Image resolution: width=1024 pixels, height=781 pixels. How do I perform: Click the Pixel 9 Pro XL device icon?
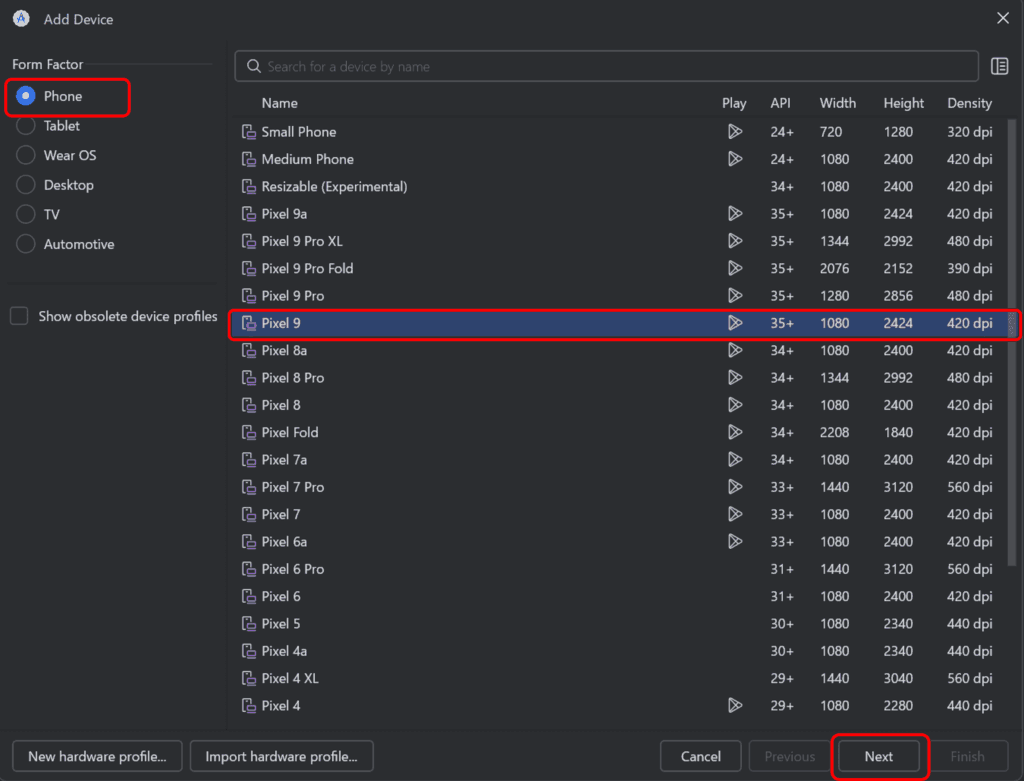(248, 242)
